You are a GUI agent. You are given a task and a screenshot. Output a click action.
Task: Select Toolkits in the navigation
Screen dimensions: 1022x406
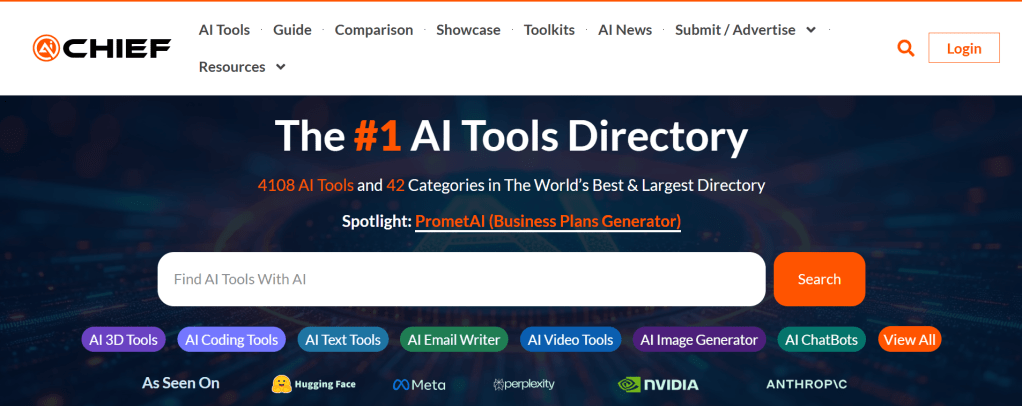click(549, 30)
